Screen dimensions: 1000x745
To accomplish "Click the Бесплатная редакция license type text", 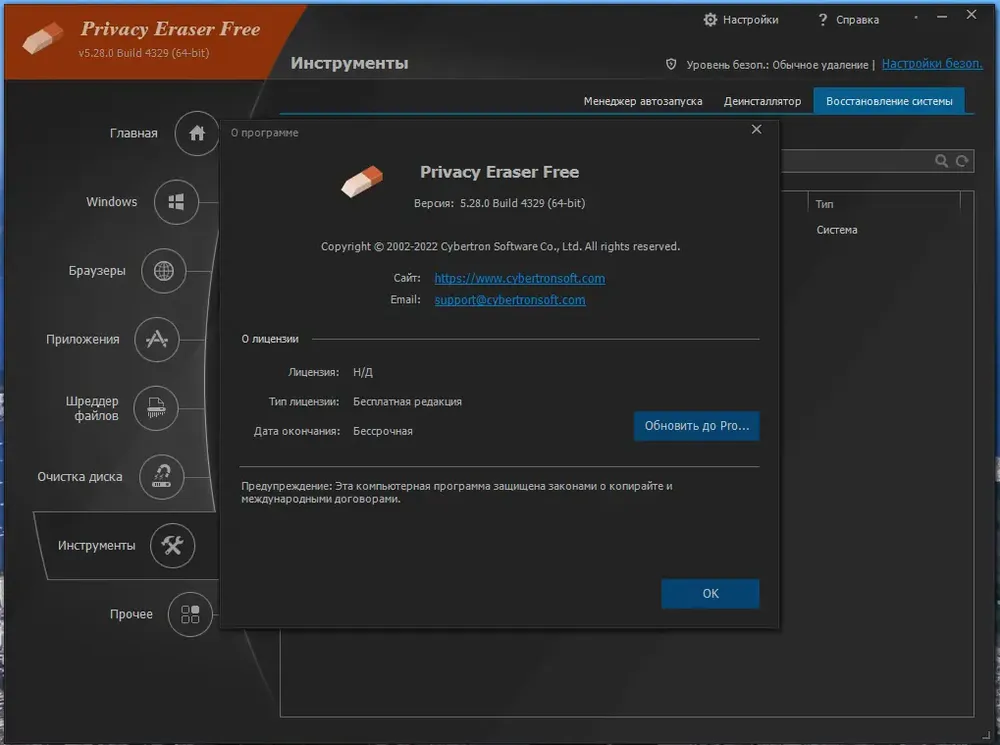I will coord(408,402).
